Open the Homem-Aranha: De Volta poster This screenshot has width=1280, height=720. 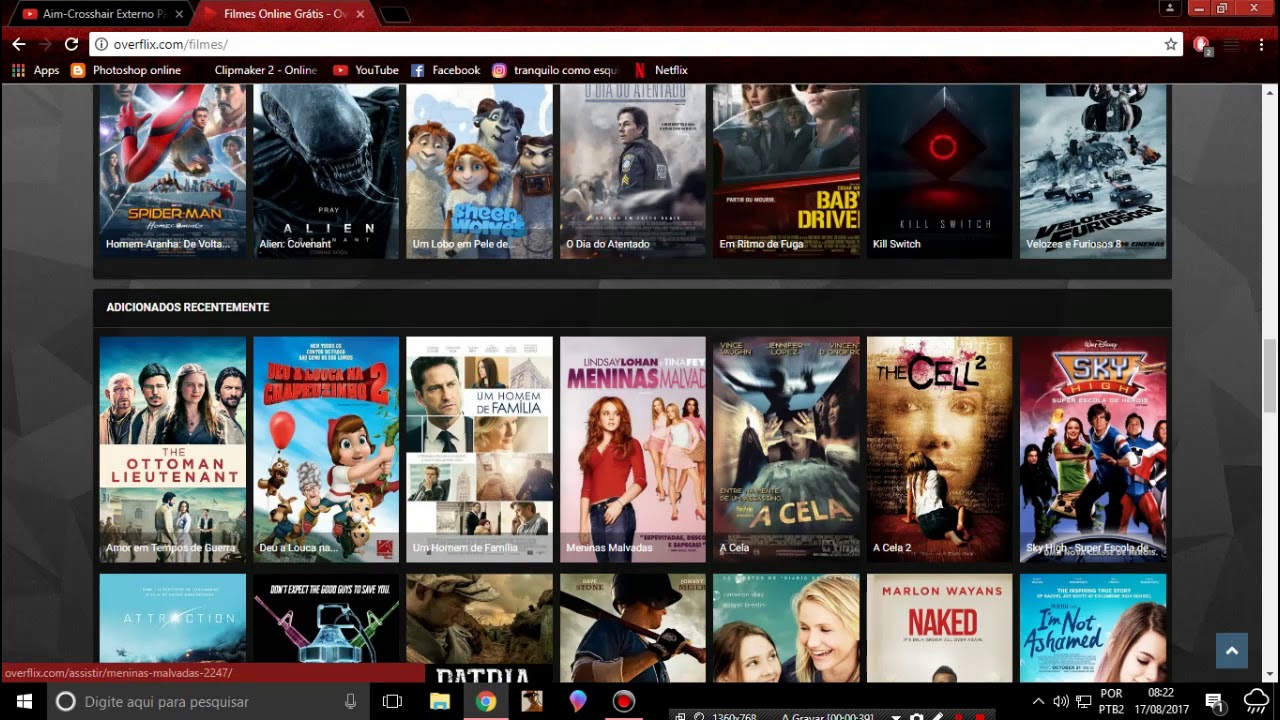pyautogui.click(x=173, y=171)
